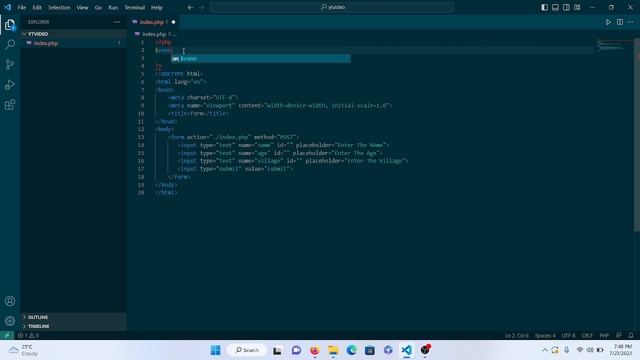Click the taskbar Search box
The height and width of the screenshot is (360, 640).
pyautogui.click(x=247, y=350)
